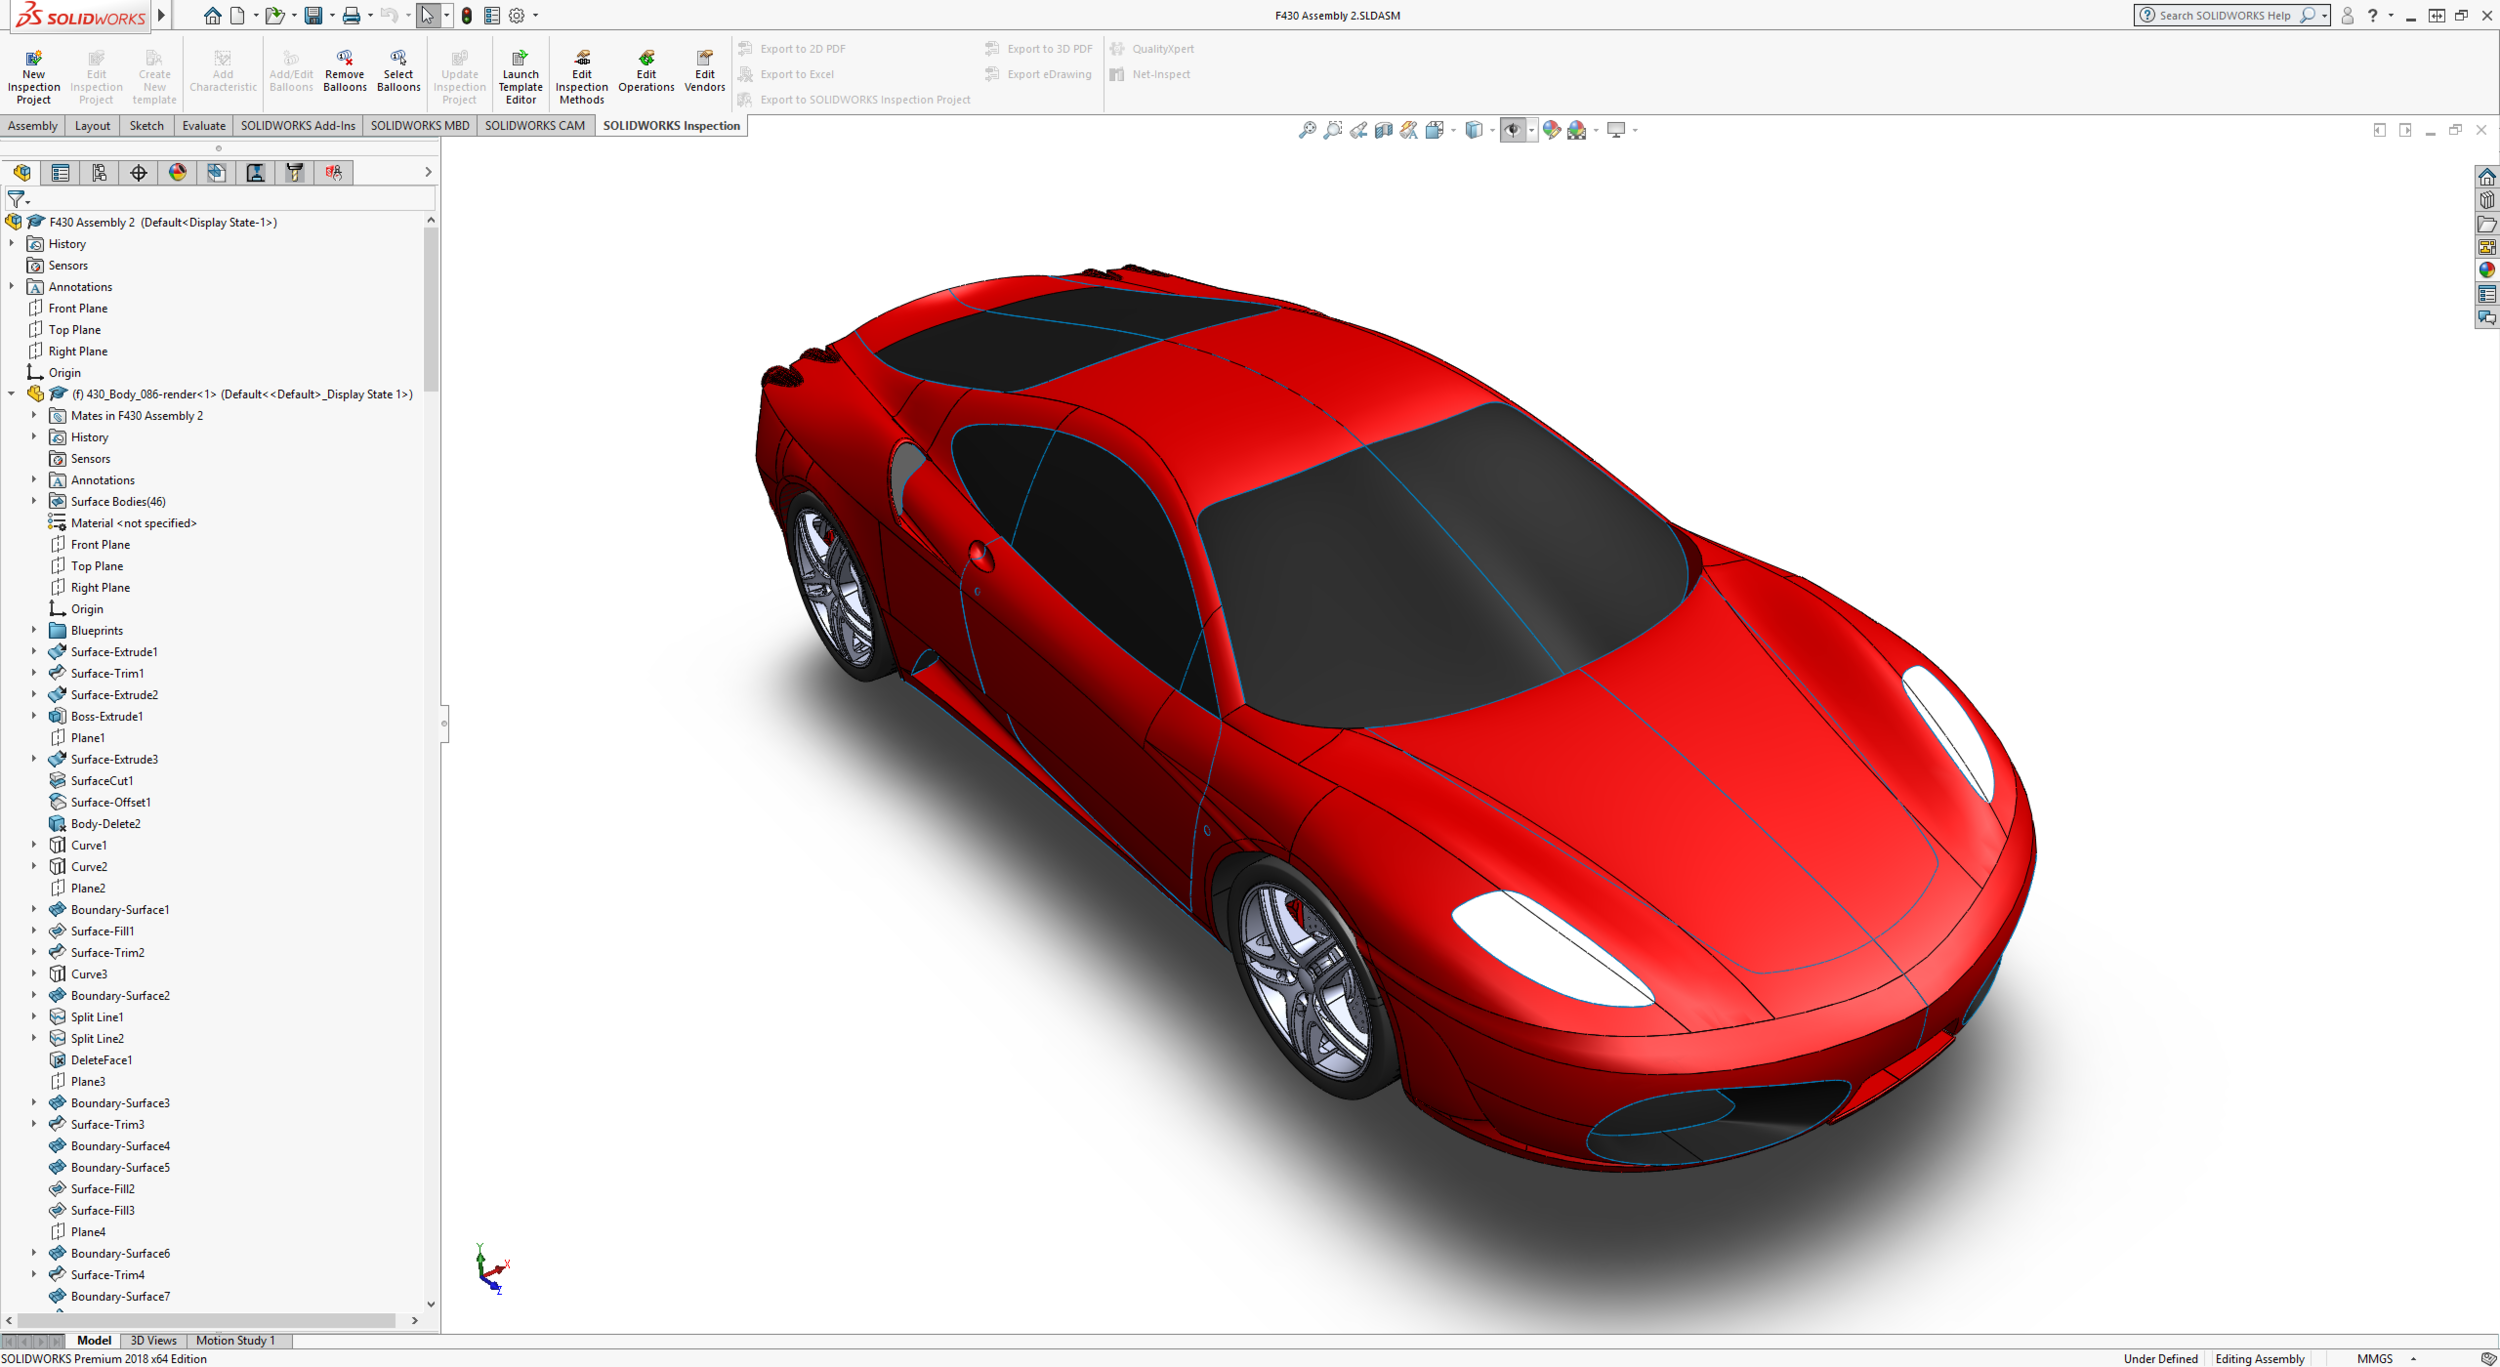Collapse the 430_Body_086-render component

point(12,394)
